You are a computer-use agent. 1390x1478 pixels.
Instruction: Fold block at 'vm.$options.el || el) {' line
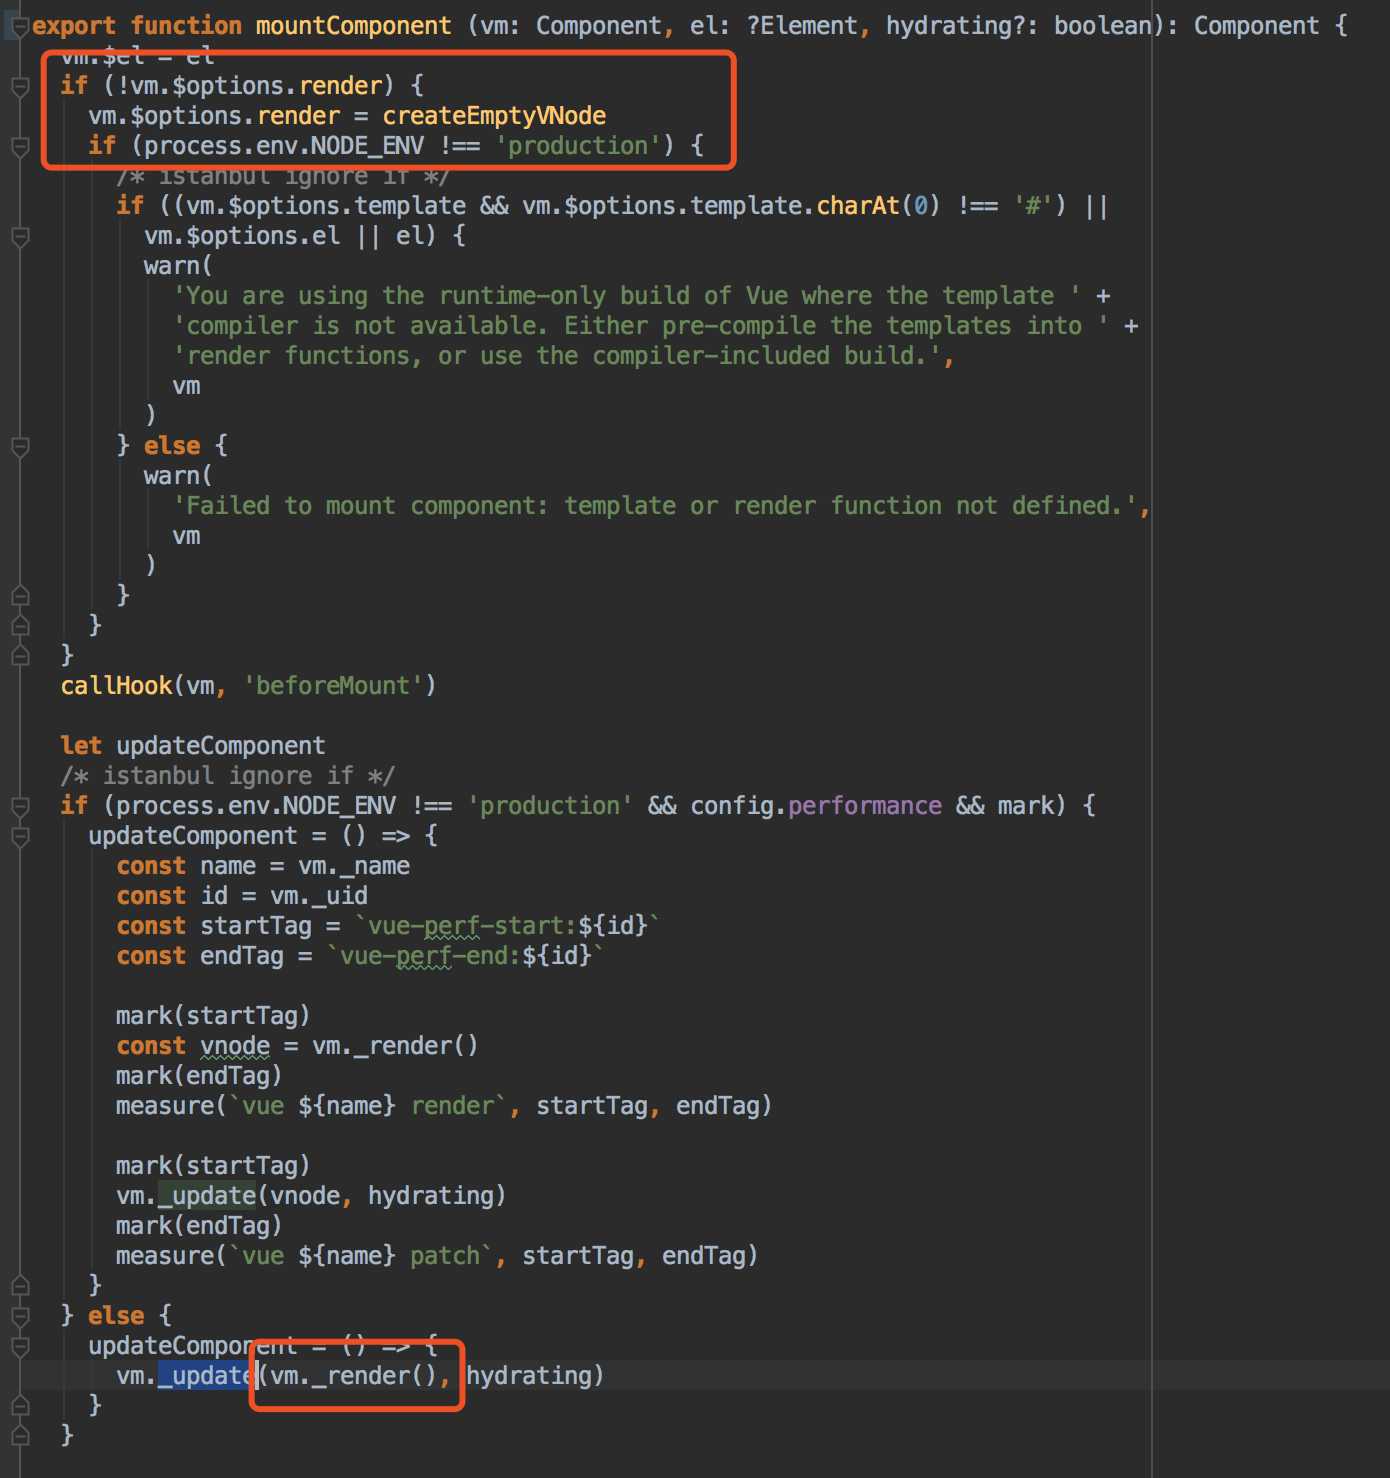pos(20,237)
